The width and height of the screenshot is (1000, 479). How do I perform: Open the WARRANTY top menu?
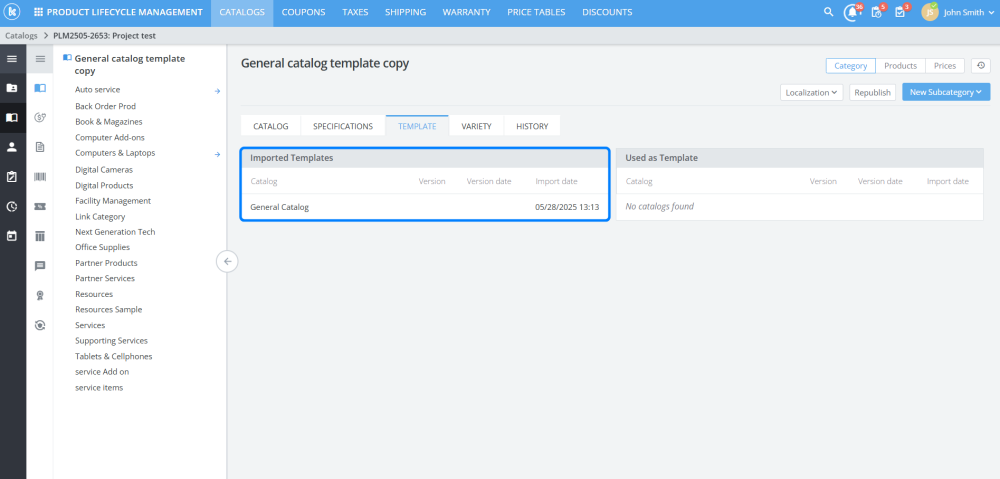[467, 12]
